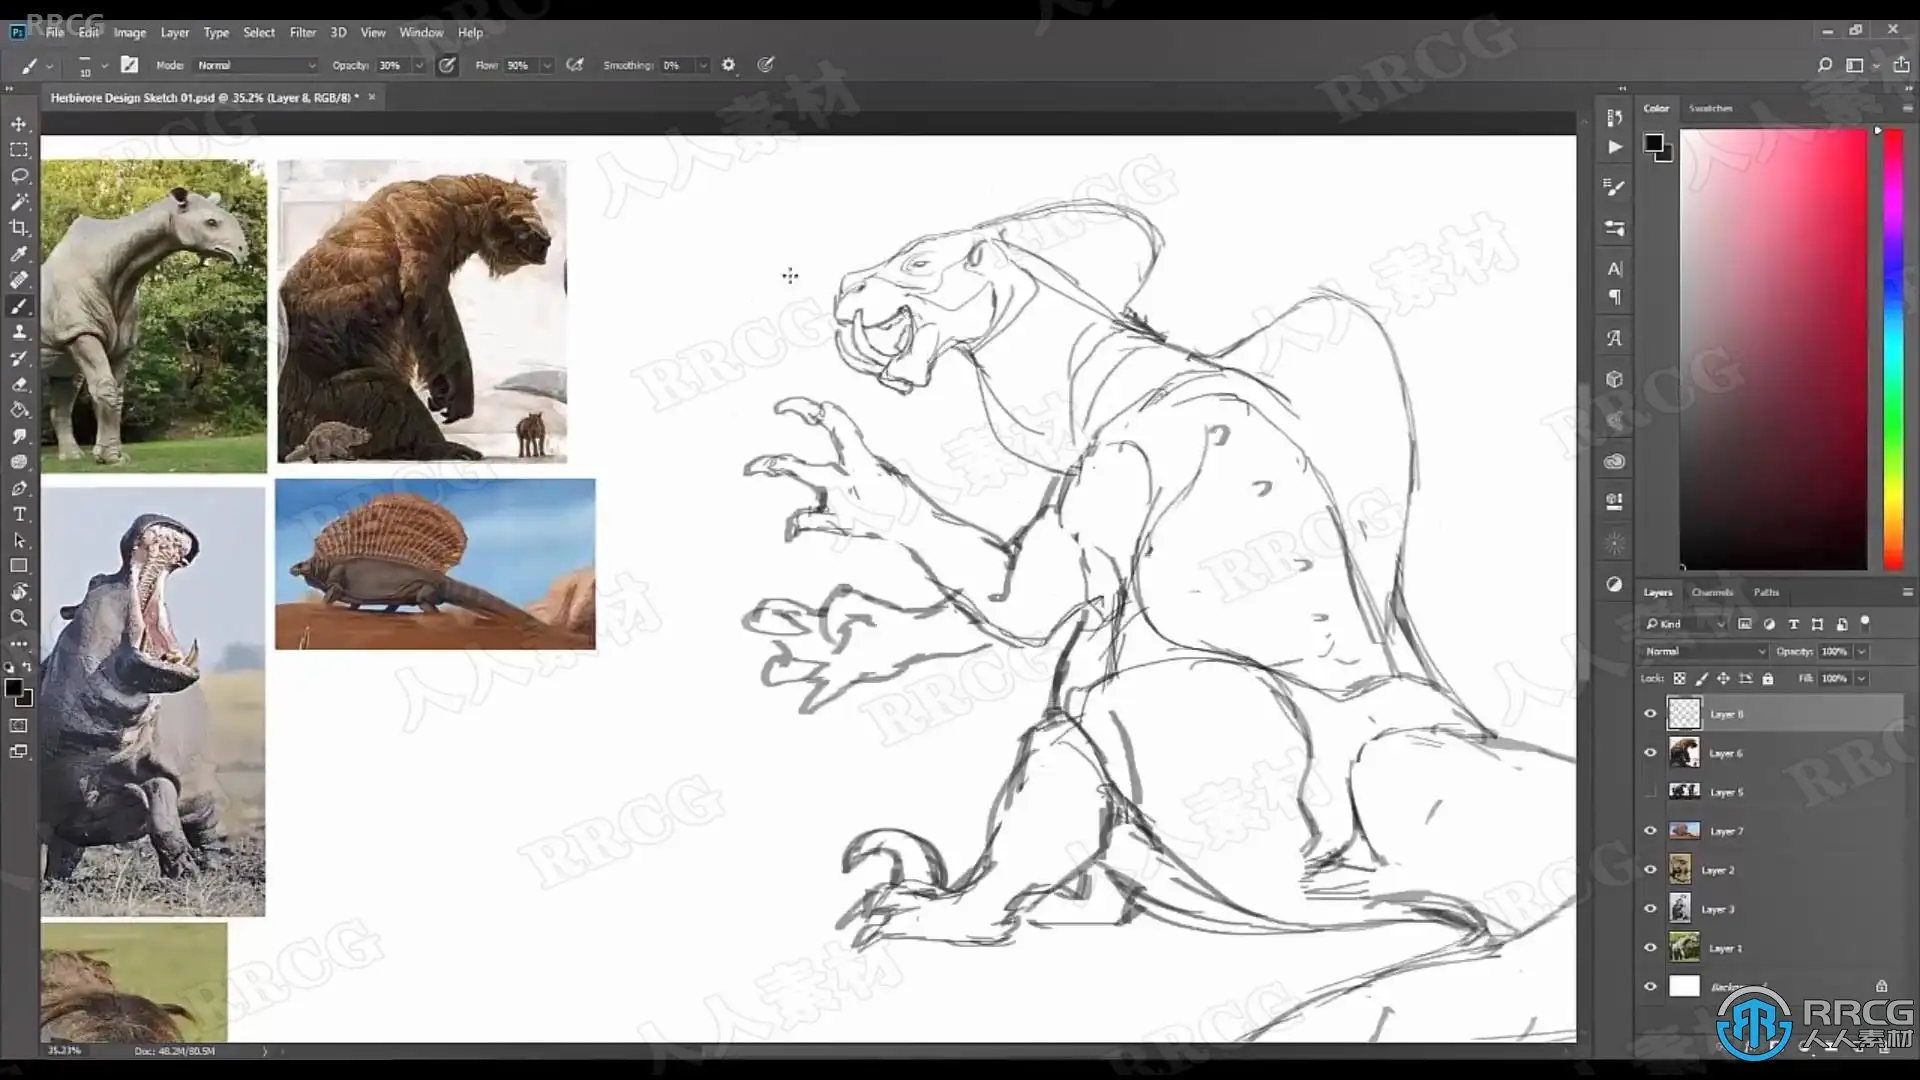The height and width of the screenshot is (1080, 1920).
Task: Select the Horizontal Type tool
Action: coord(19,514)
